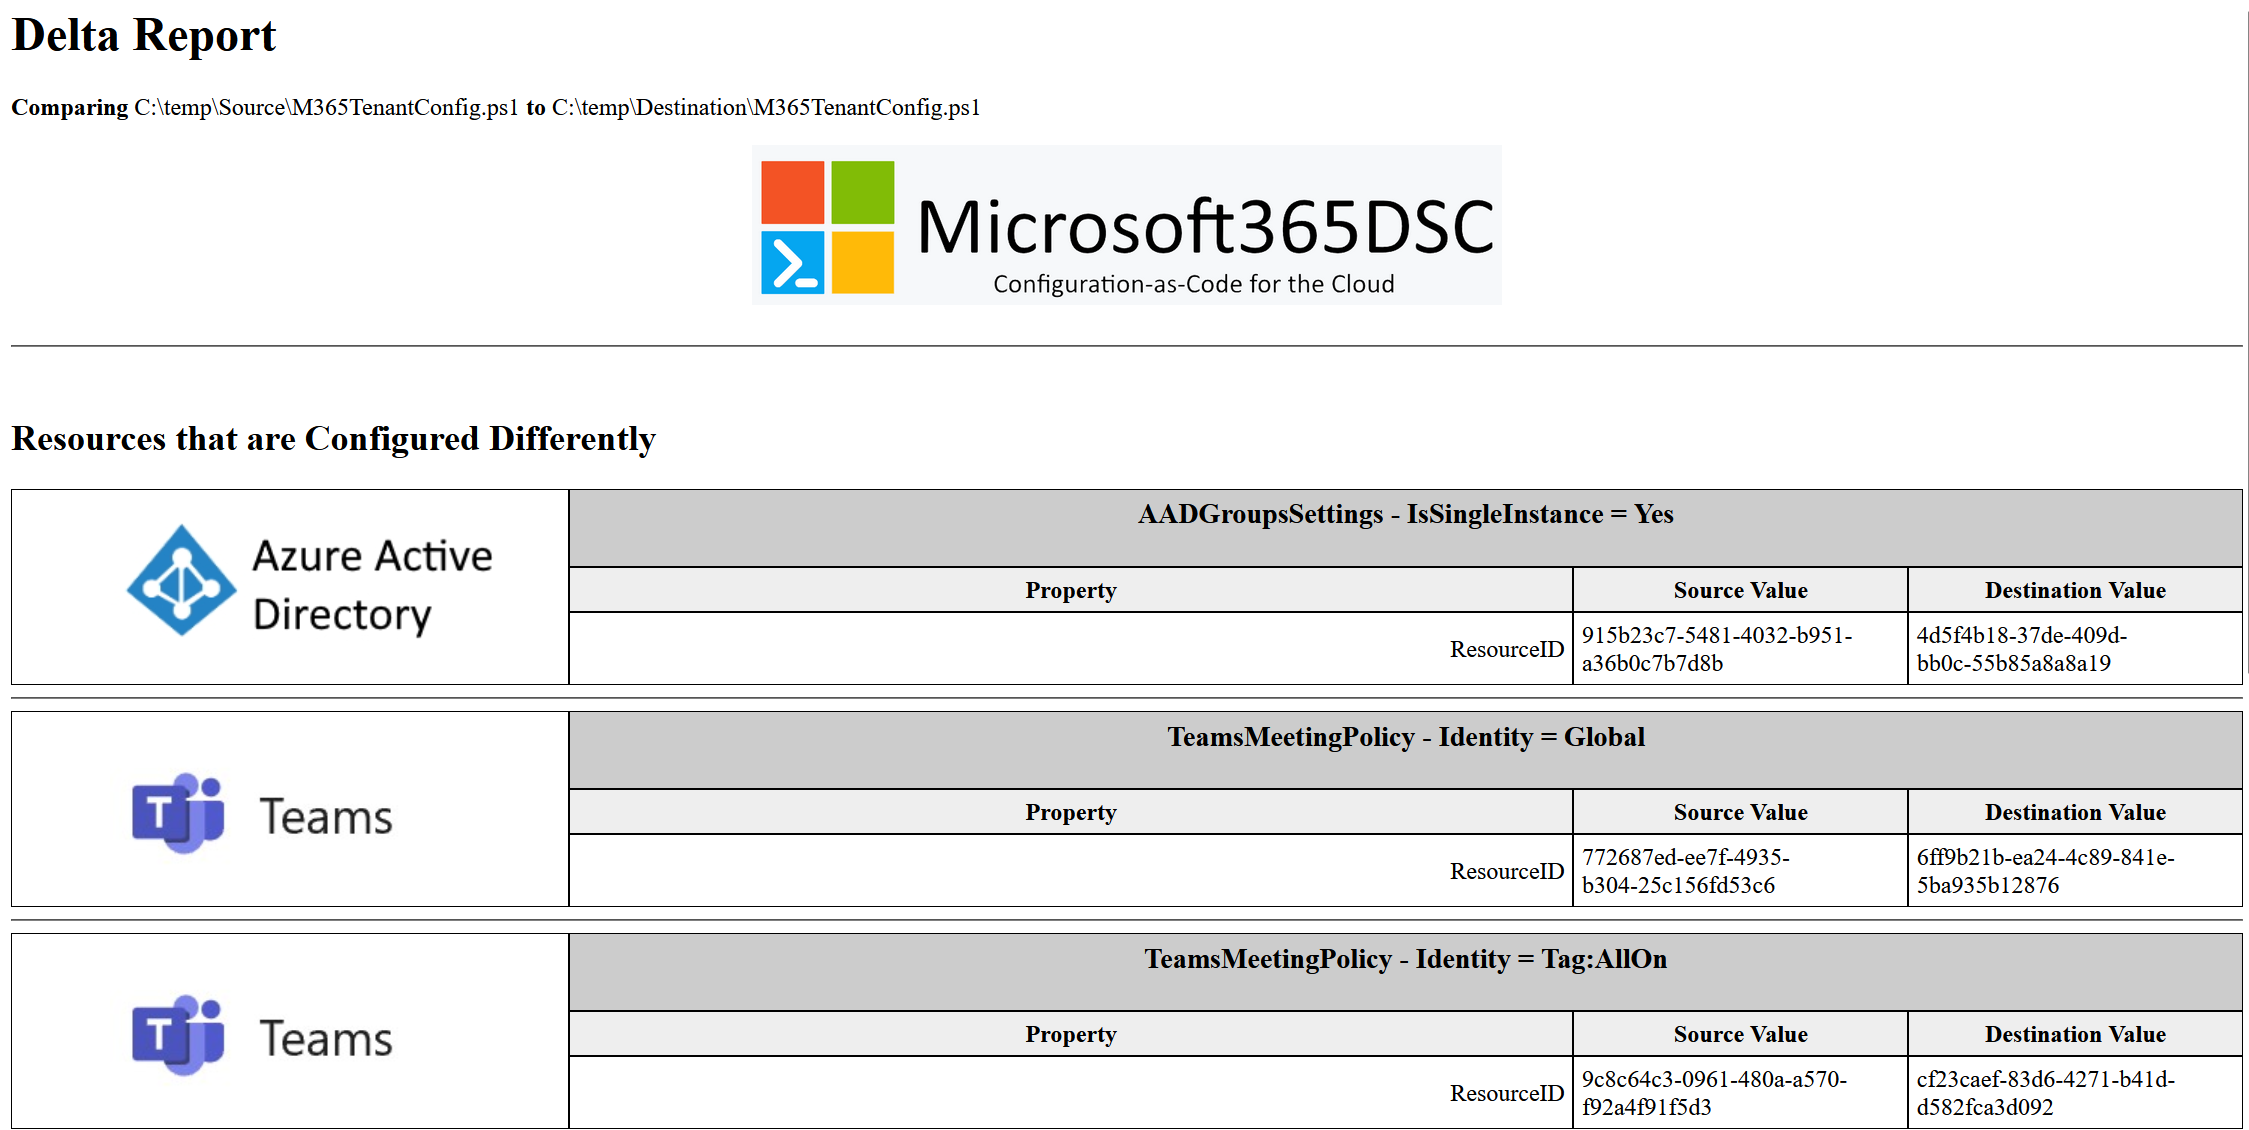Screen dimensions: 2249x1130
Task: Click the Resources that are Configured Differently heading
Action: [x=333, y=439]
